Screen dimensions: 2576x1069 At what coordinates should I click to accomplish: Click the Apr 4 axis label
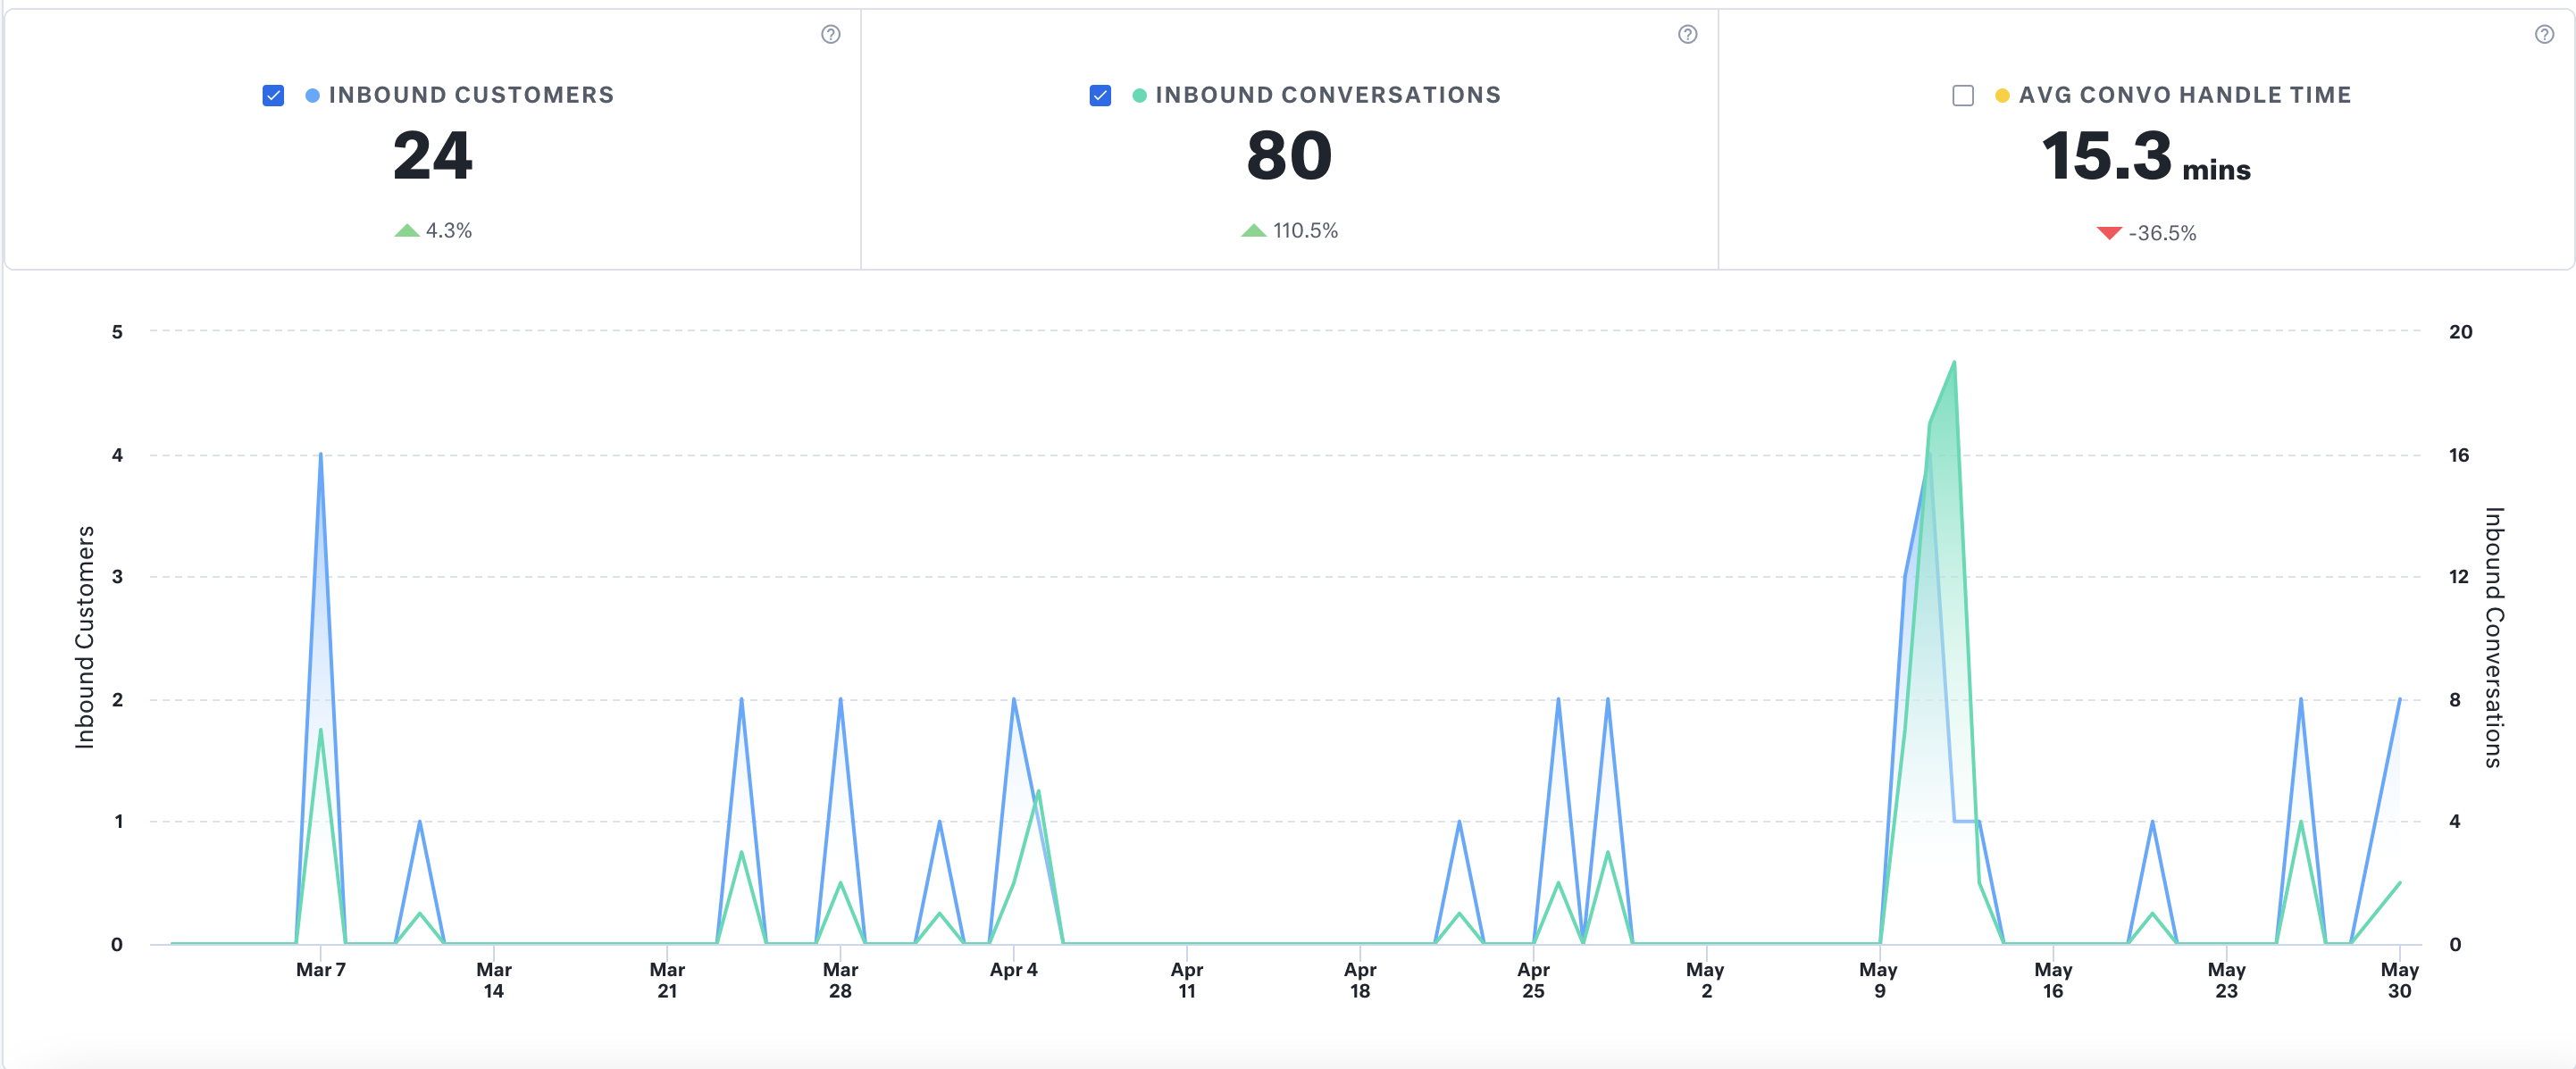tap(1013, 969)
